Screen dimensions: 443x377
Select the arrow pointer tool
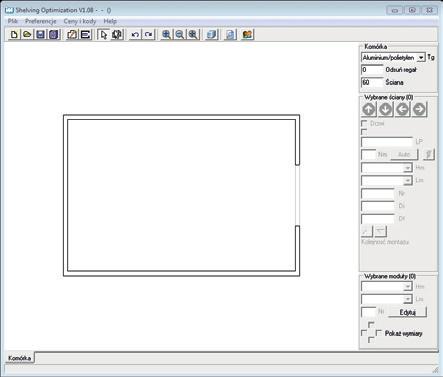click(104, 34)
